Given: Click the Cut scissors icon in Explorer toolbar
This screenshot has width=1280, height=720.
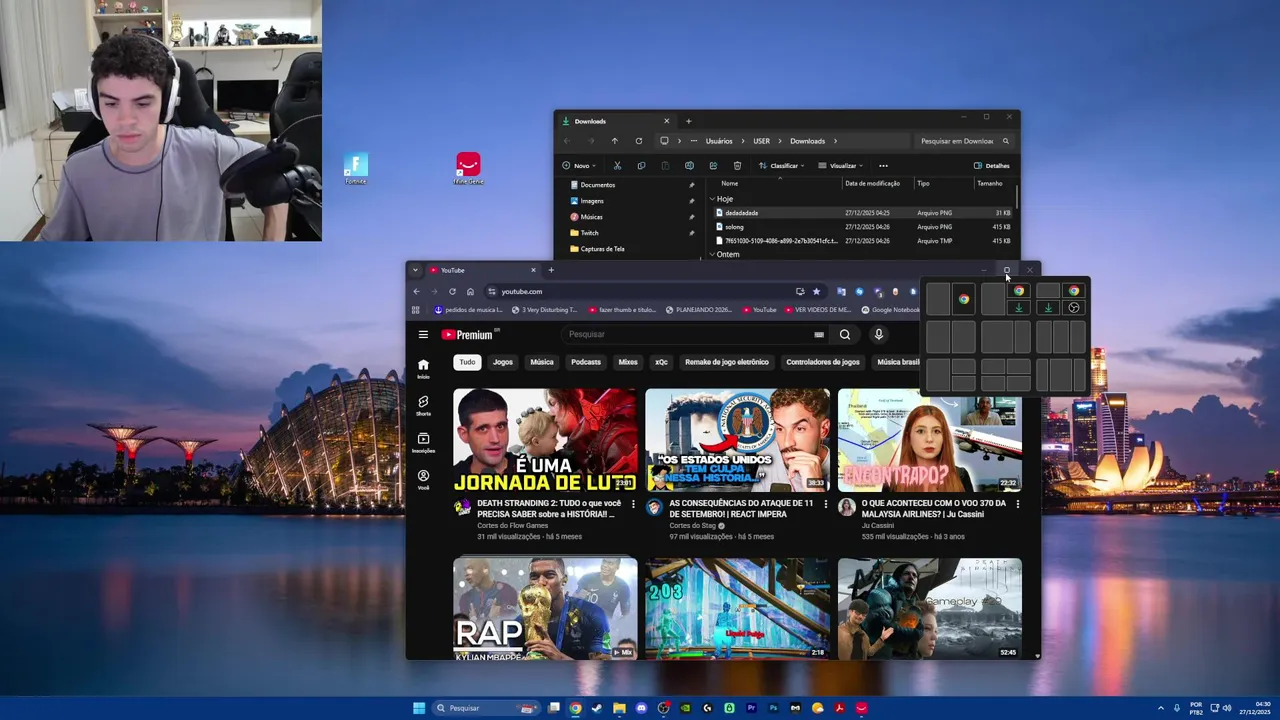Looking at the screenshot, I should 617,166.
